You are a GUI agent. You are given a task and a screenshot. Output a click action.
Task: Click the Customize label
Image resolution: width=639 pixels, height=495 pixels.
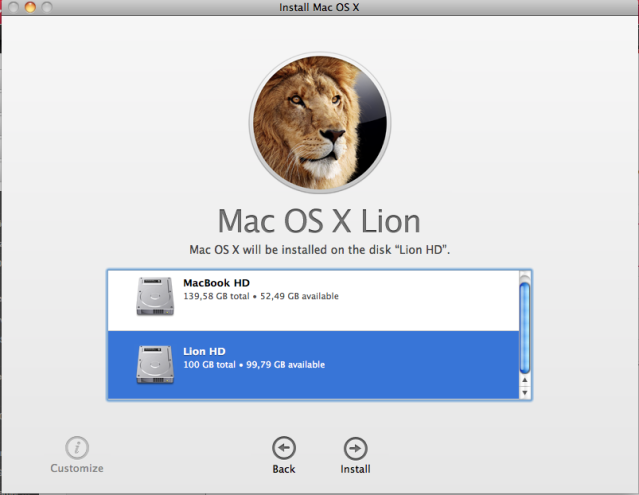(77, 468)
